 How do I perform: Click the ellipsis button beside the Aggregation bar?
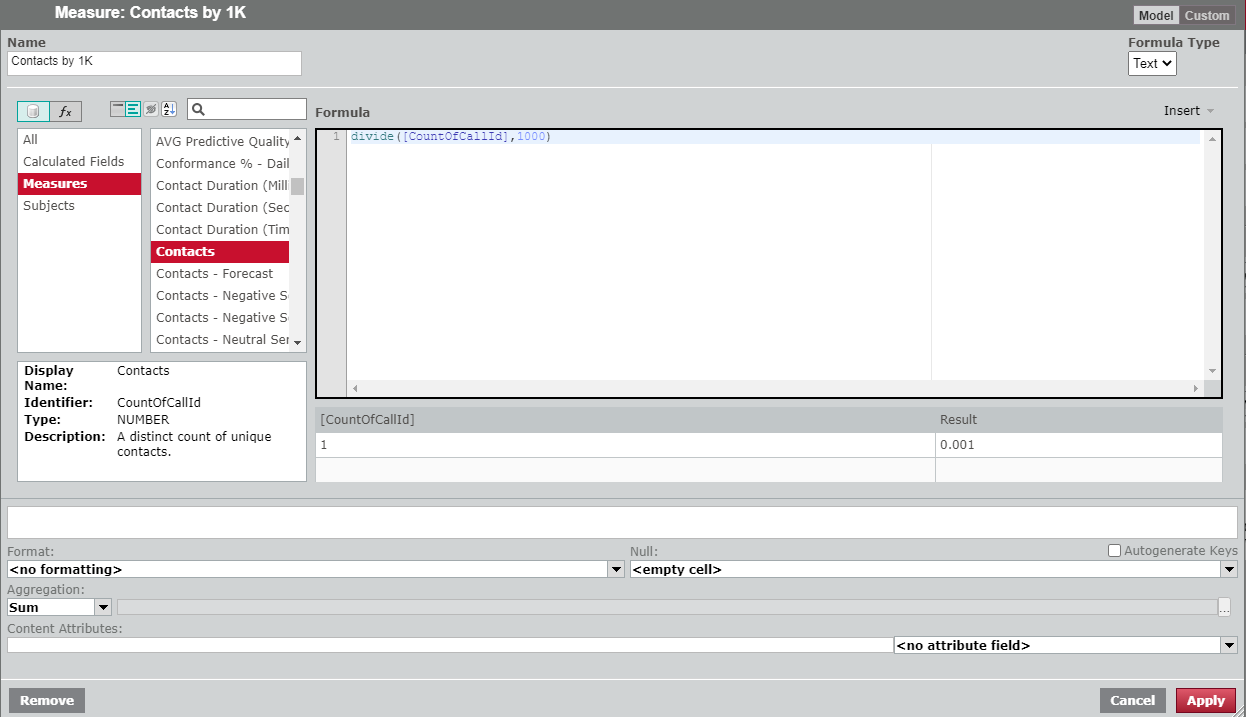1224,607
